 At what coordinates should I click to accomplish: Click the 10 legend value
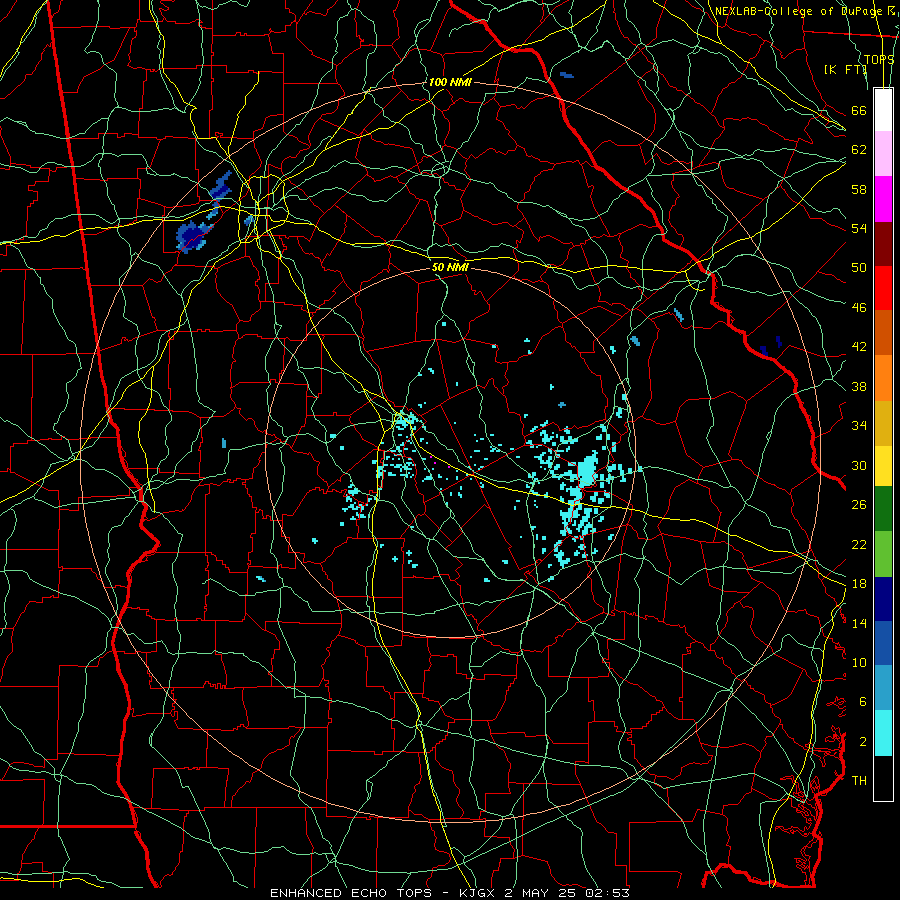(x=859, y=662)
